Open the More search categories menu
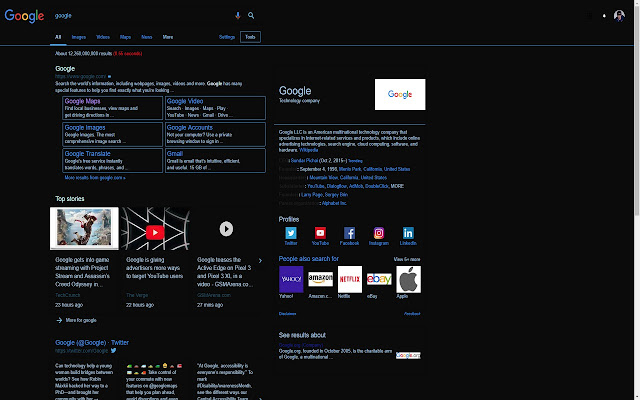640x400 pixels. coord(168,37)
